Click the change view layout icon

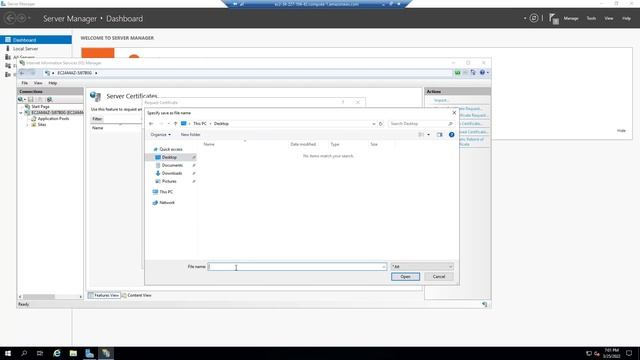coord(421,135)
